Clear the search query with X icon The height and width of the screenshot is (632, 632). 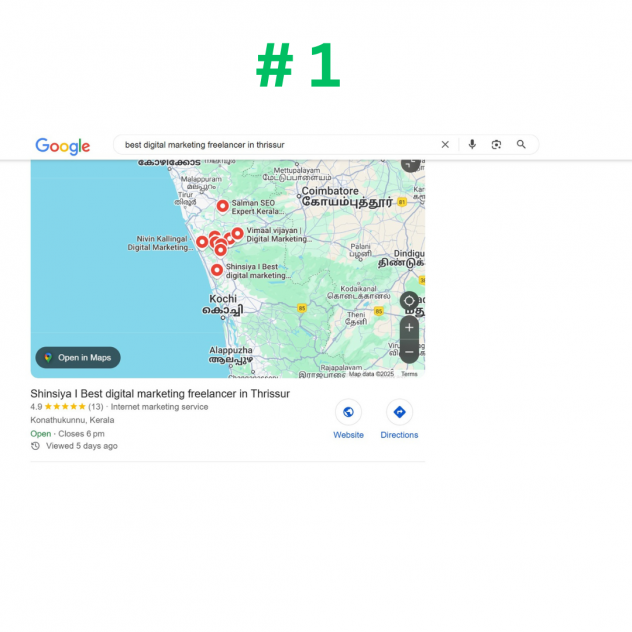[445, 145]
